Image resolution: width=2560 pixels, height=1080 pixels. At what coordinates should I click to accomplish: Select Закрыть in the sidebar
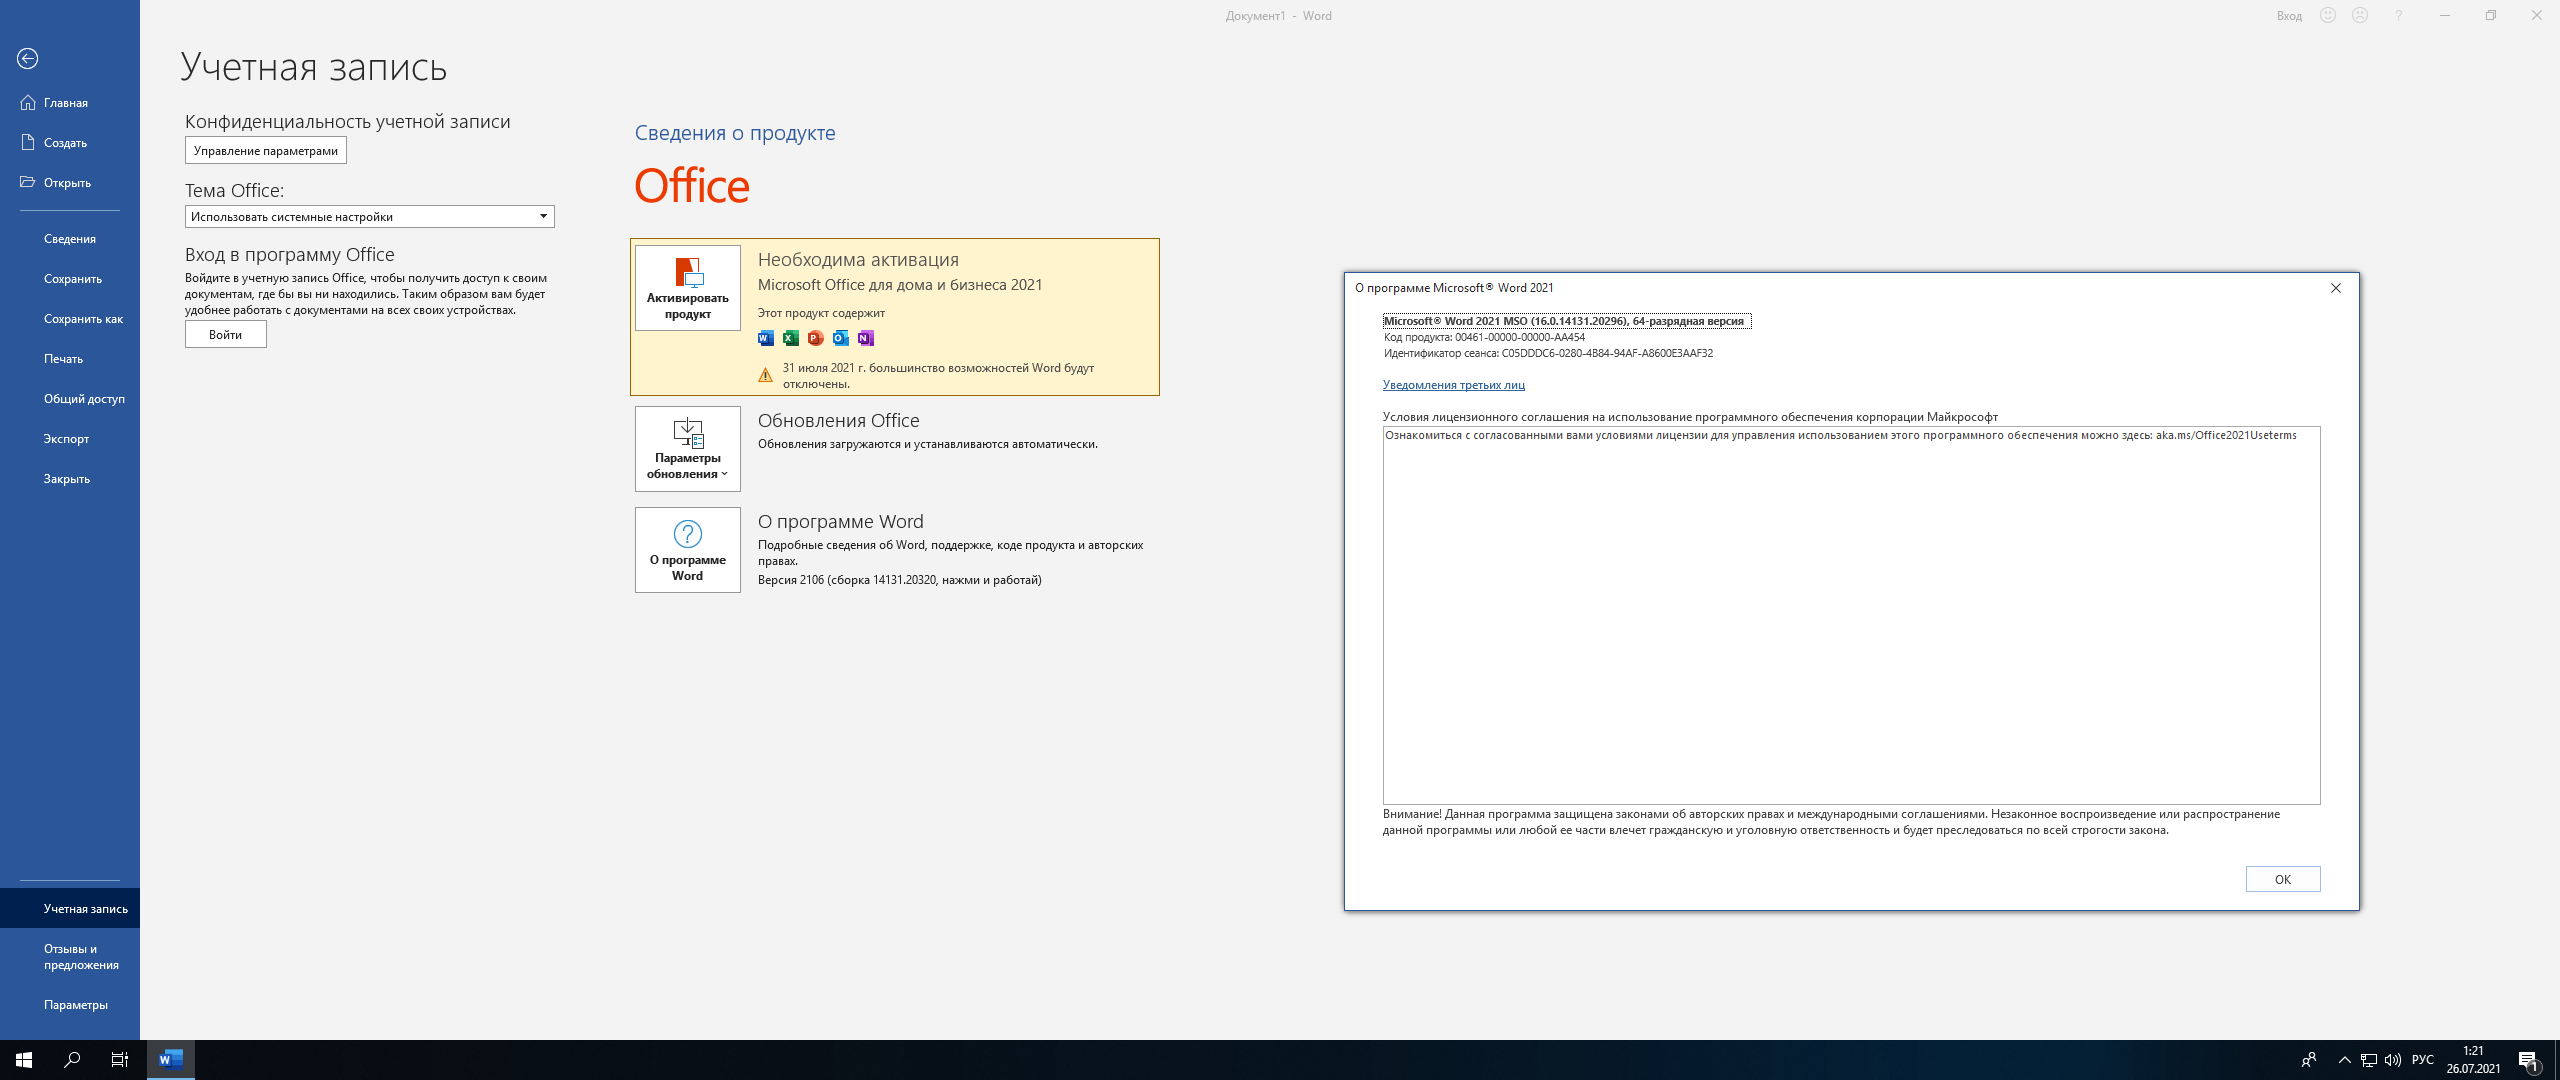pos(70,479)
